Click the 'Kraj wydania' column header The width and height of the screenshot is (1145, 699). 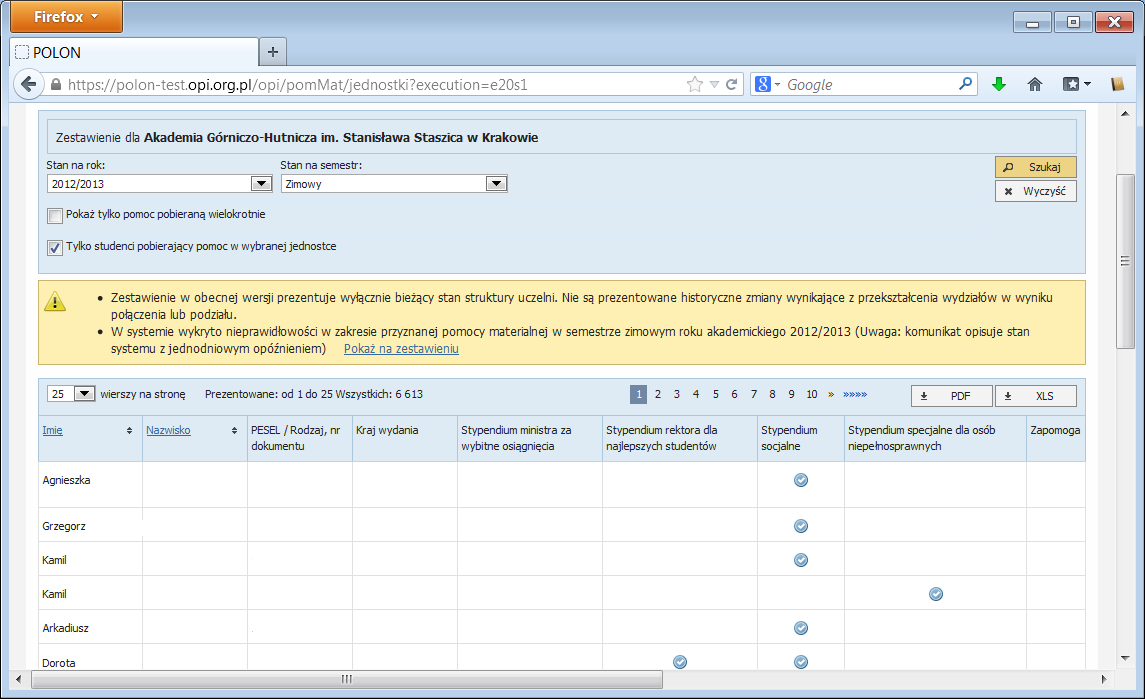click(405, 438)
